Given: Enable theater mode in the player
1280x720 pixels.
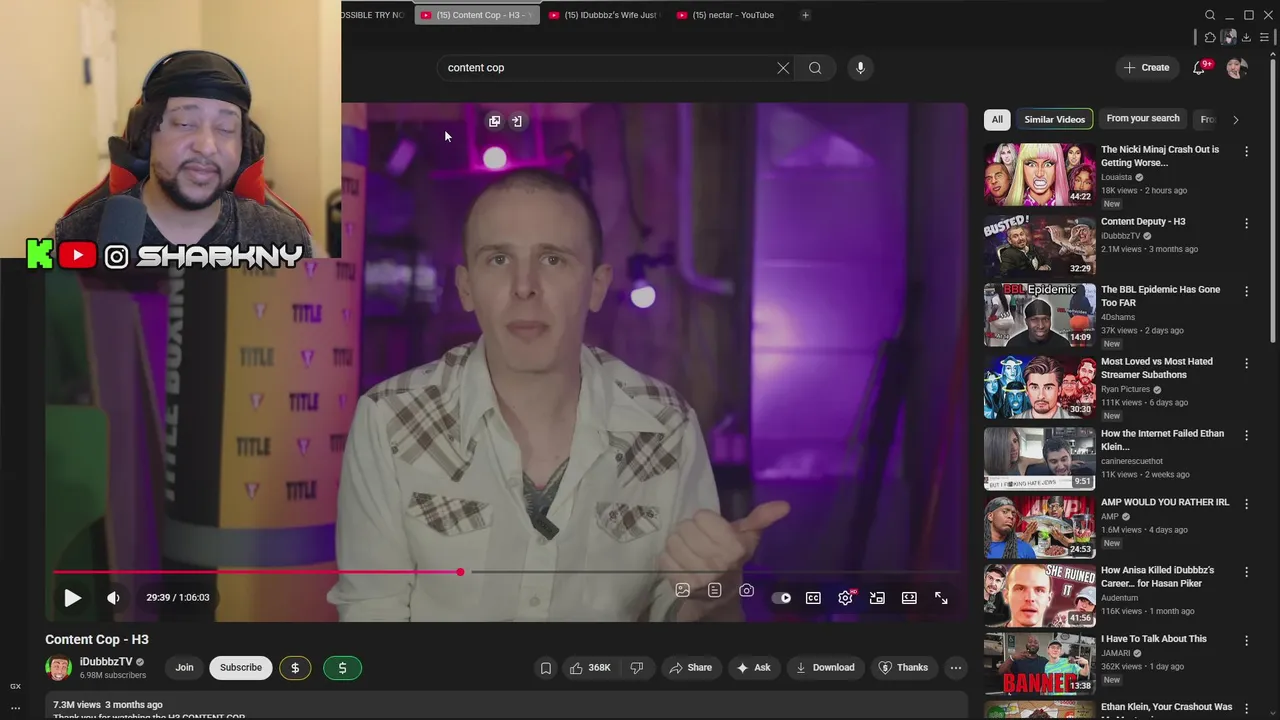Looking at the screenshot, I should tap(909, 598).
